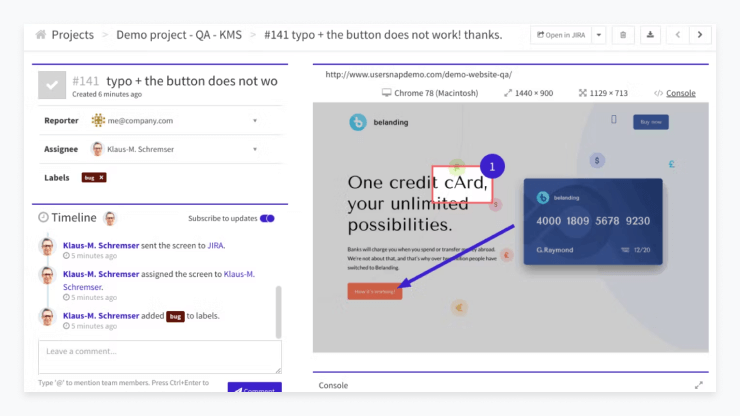Screen dimensions: 740x416
Task: Download the screen via download icon
Action: (x=650, y=35)
